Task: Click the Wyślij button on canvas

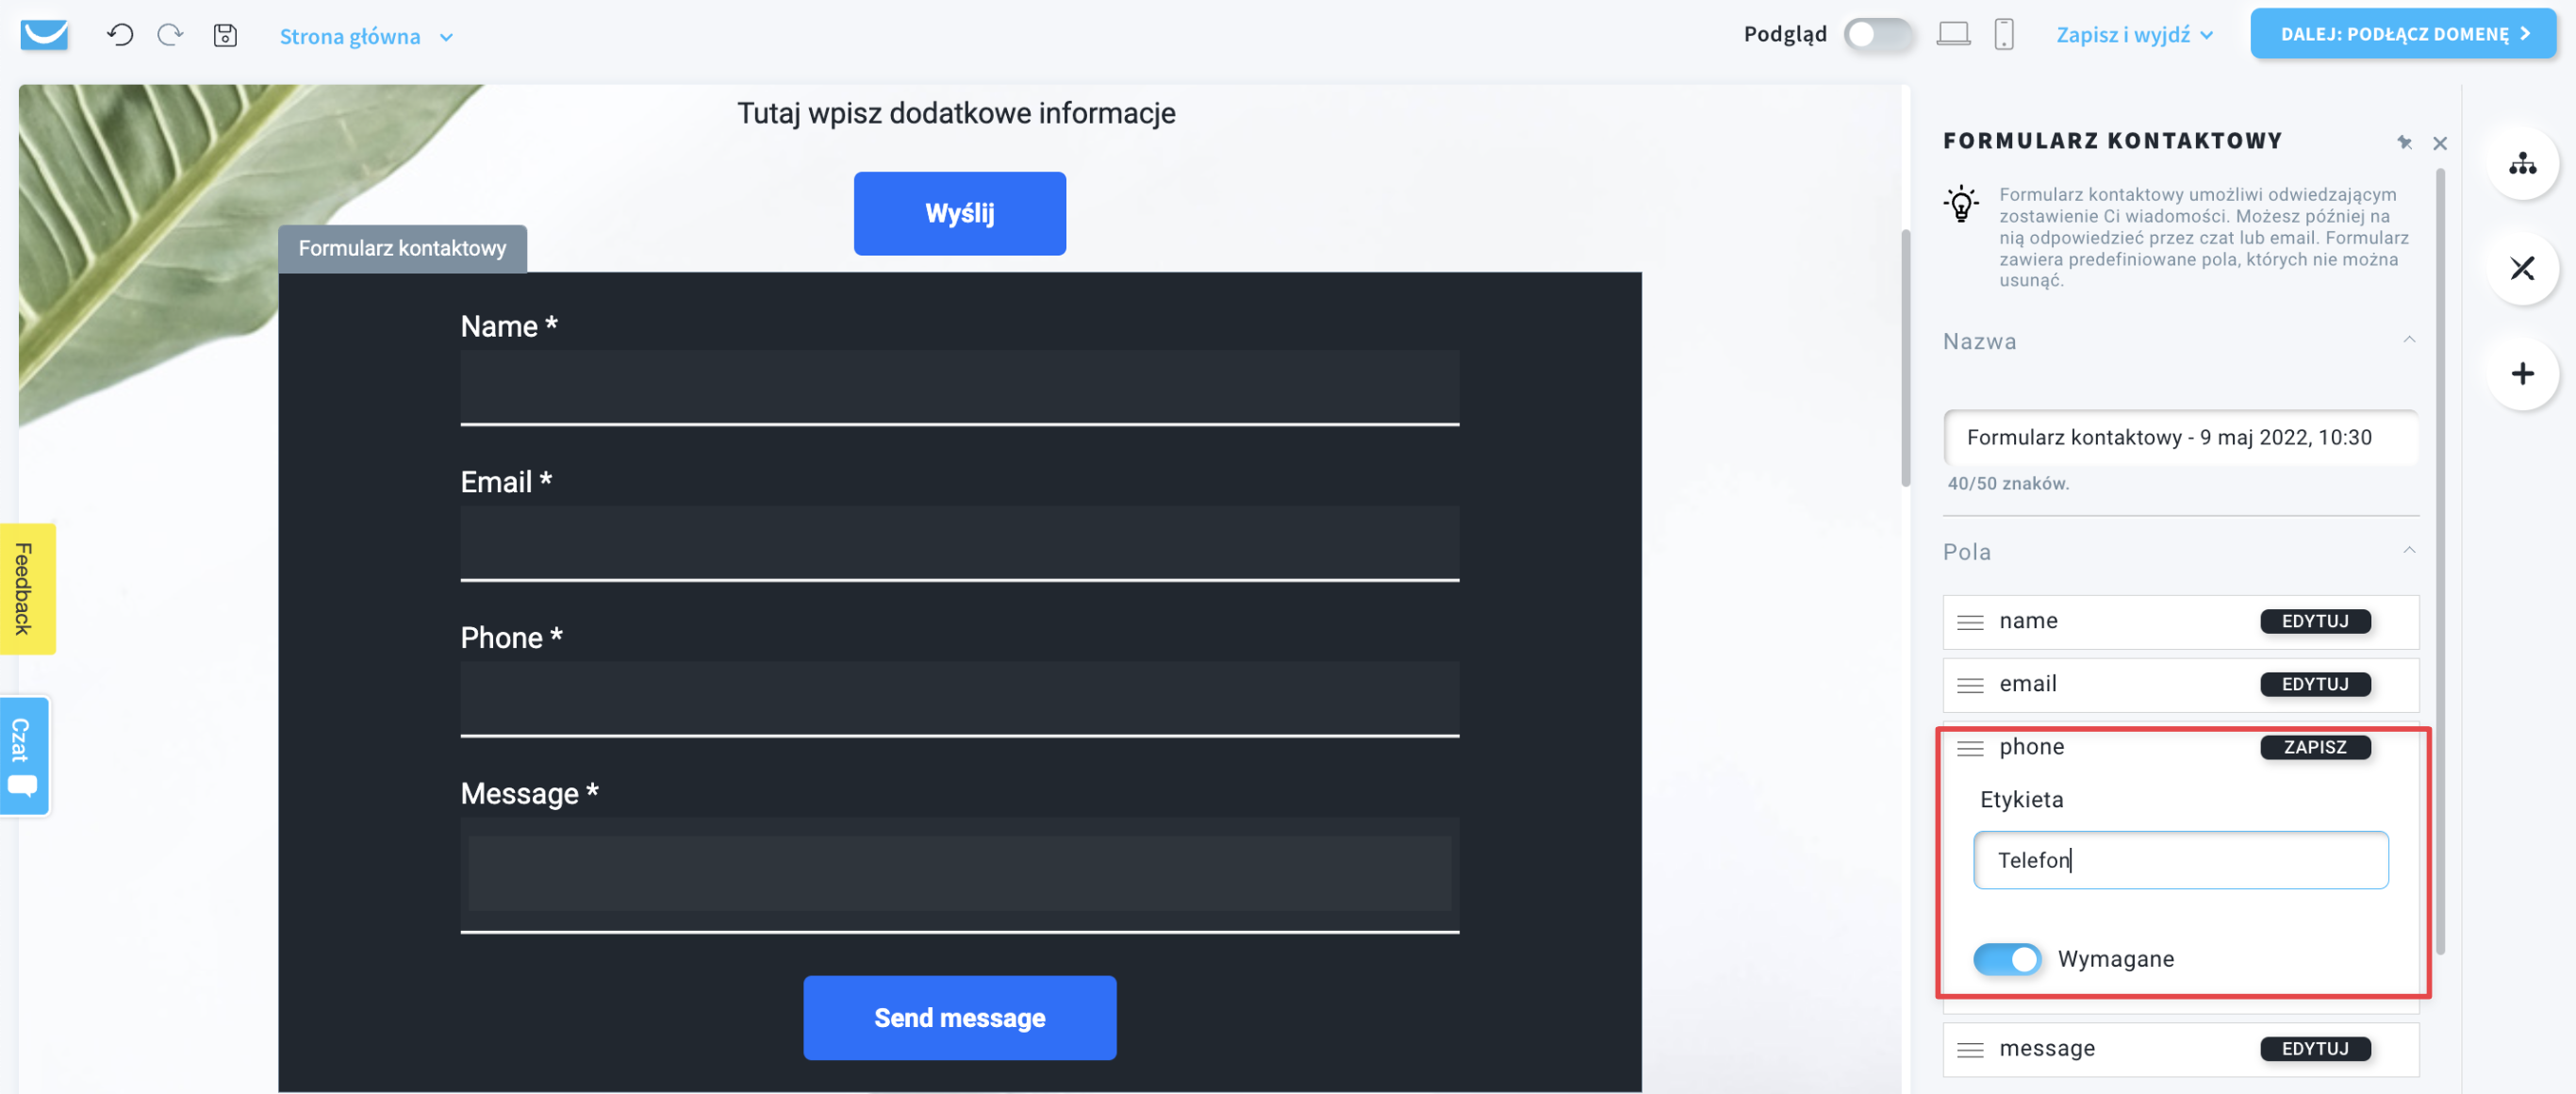Action: point(959,213)
